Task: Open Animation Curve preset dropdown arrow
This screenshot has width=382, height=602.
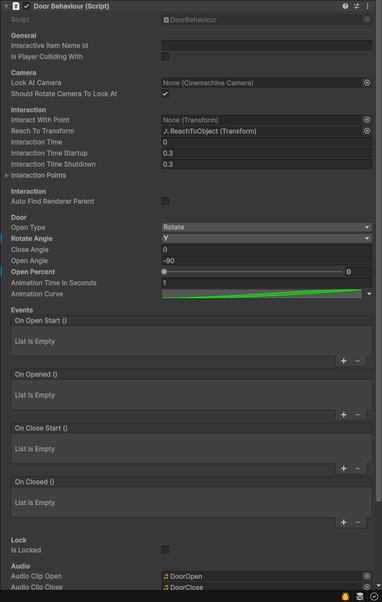Action: [x=369, y=294]
